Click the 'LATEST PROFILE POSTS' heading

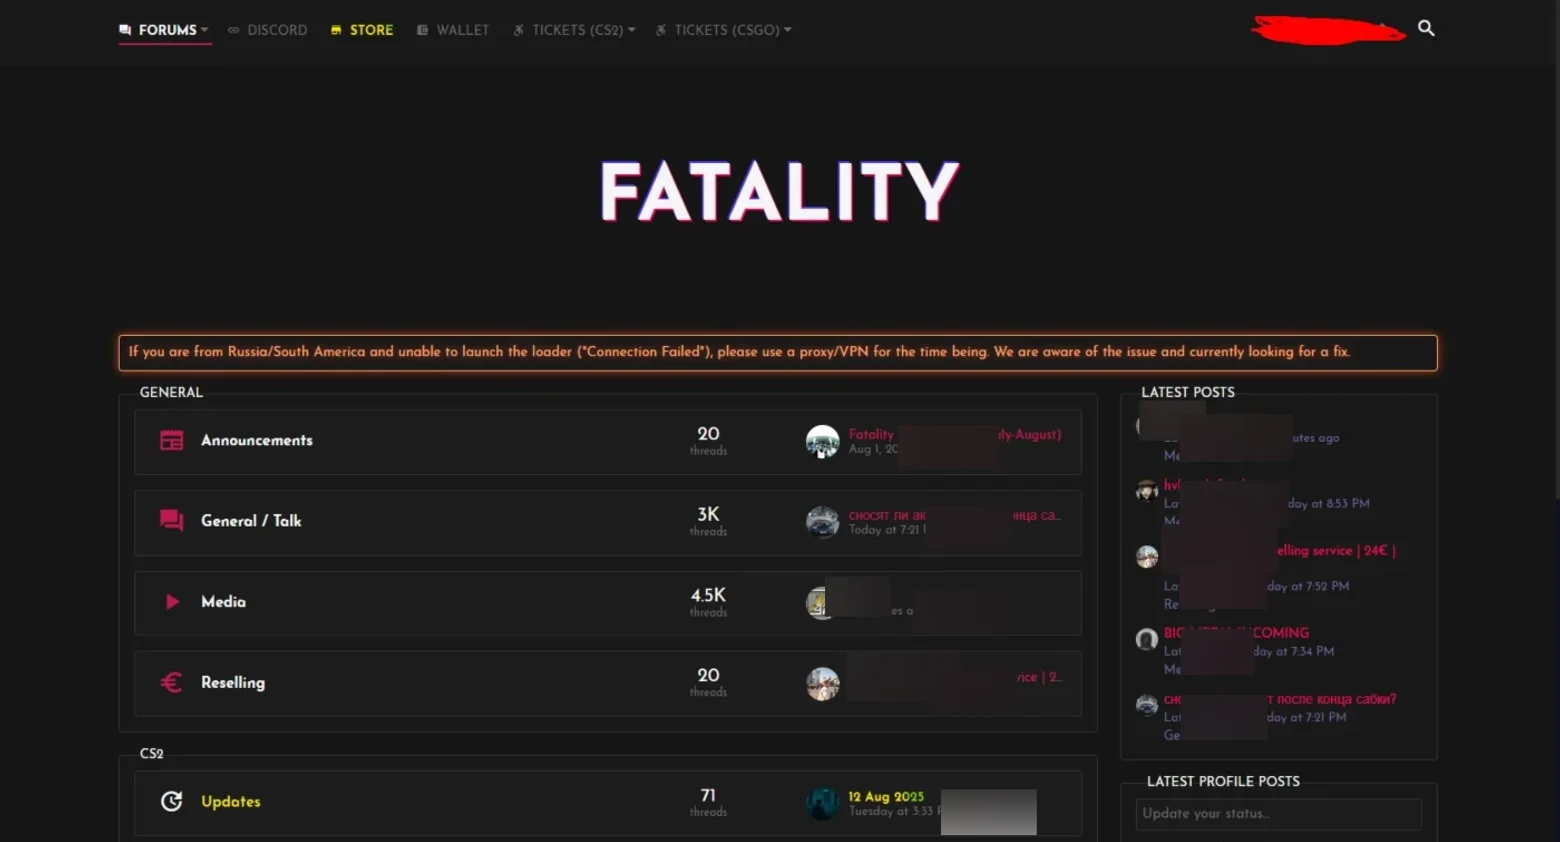[x=1223, y=781]
